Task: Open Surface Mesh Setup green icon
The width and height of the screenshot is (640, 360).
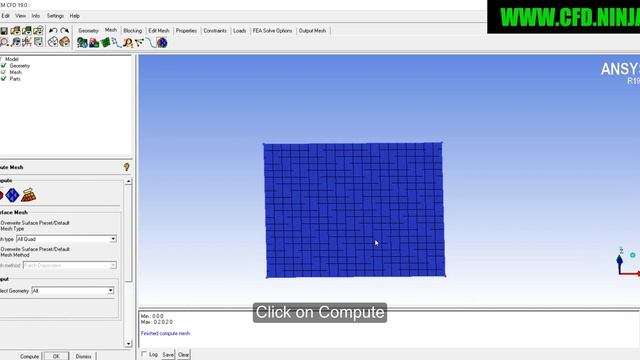Action: click(x=105, y=42)
